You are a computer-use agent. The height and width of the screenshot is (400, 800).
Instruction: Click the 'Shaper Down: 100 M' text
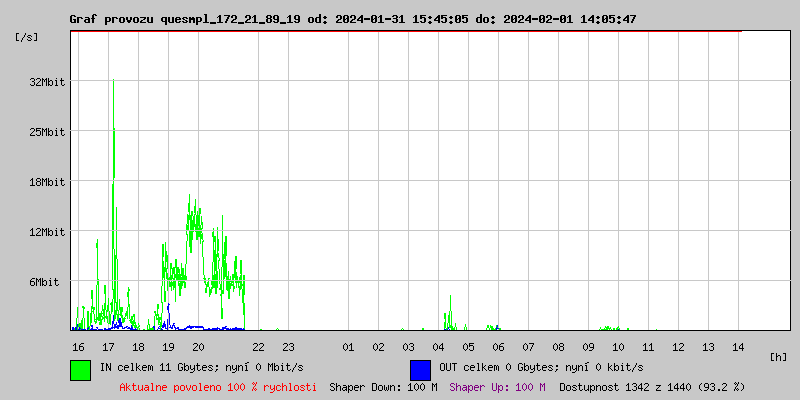coord(383,386)
